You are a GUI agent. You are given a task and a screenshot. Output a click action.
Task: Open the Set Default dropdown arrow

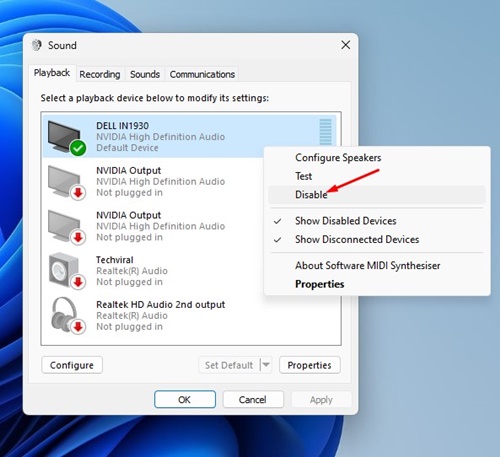click(266, 365)
